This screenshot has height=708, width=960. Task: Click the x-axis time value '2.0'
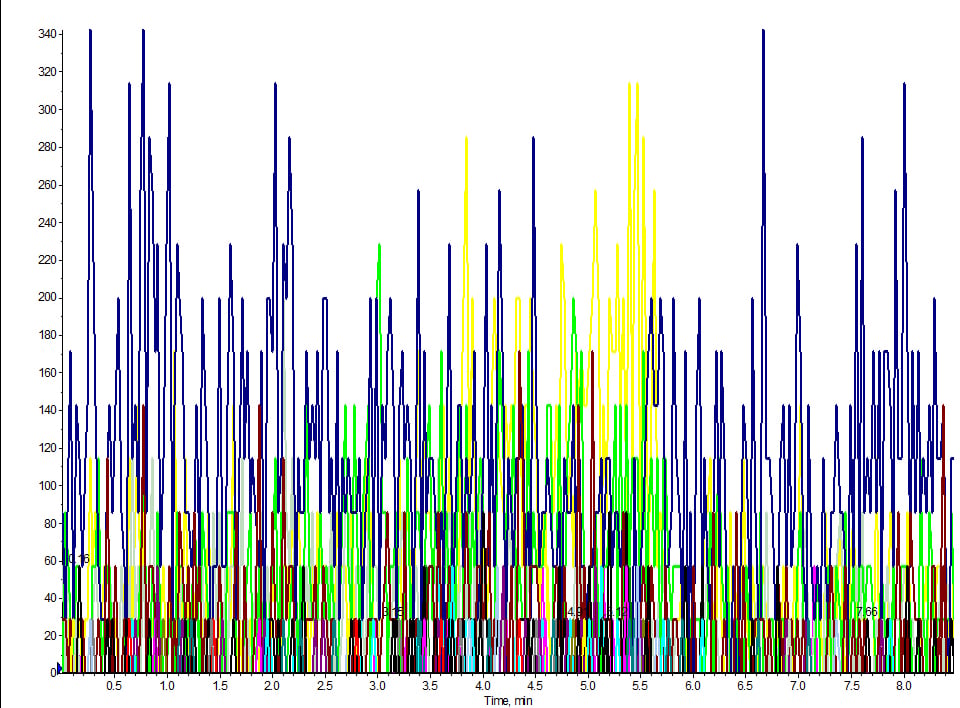click(272, 685)
